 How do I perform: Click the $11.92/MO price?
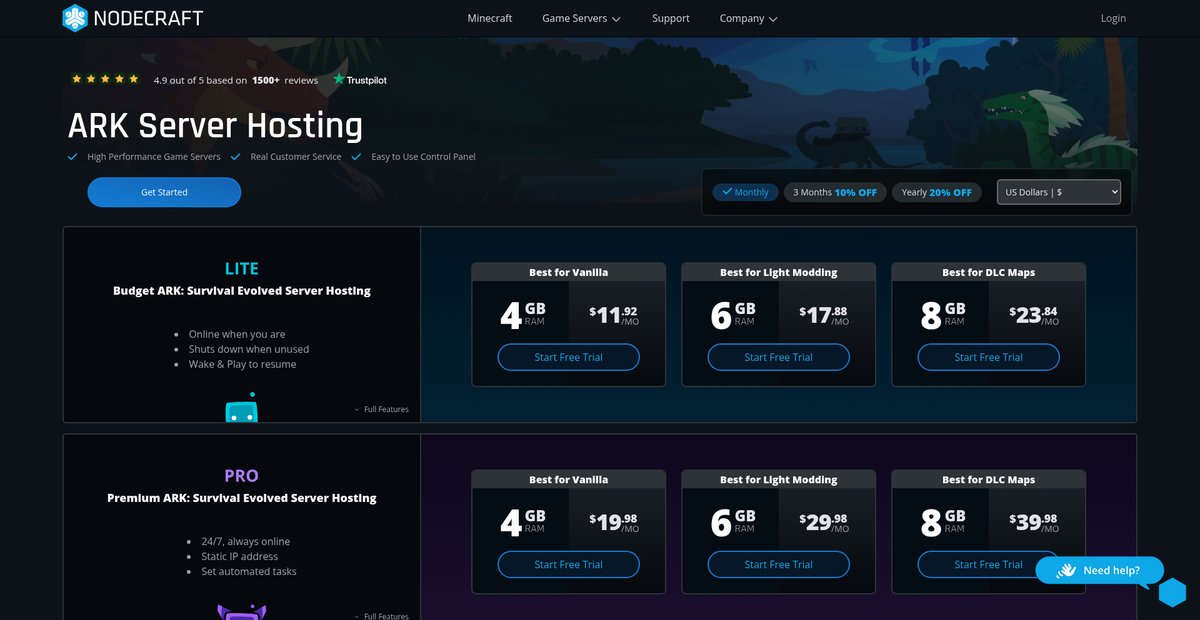point(613,315)
